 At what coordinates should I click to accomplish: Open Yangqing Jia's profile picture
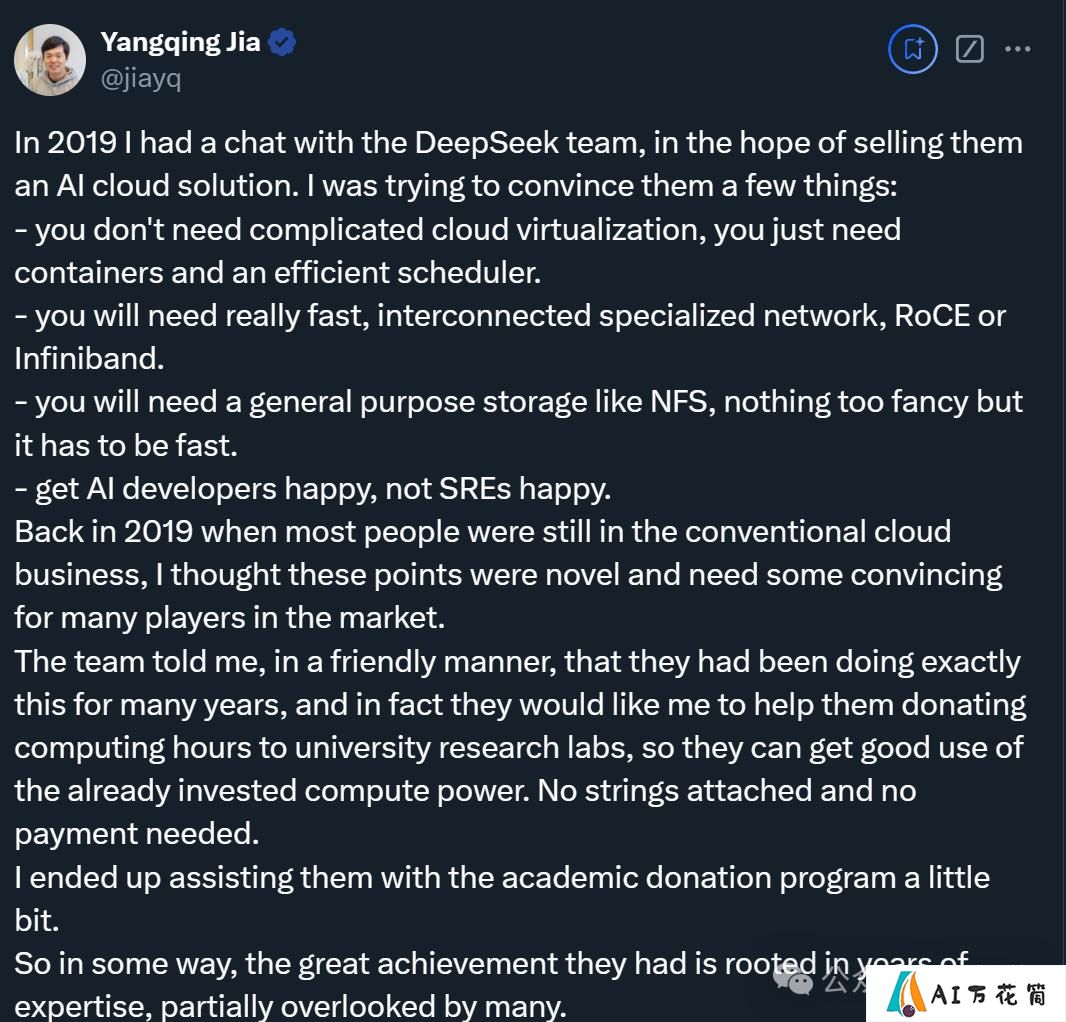(x=50, y=60)
